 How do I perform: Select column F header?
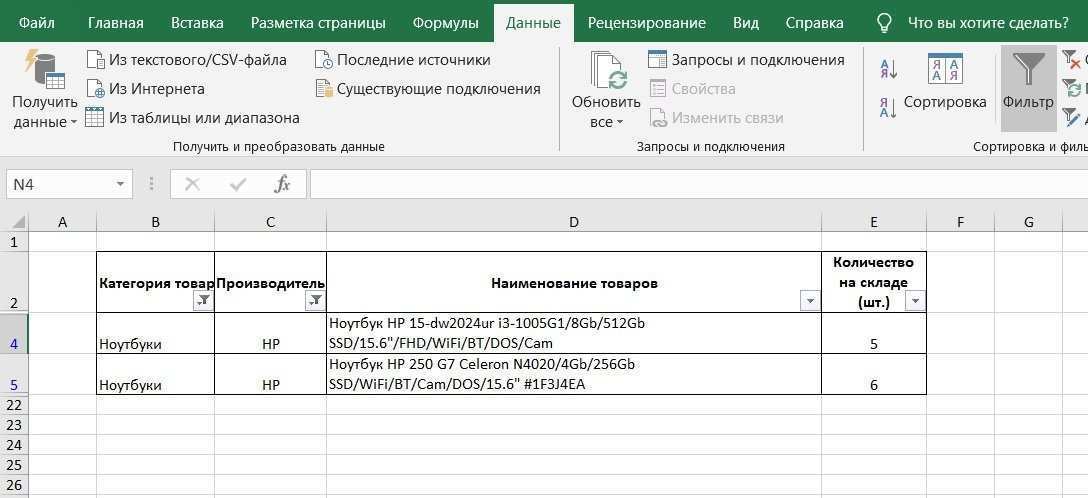(x=960, y=222)
